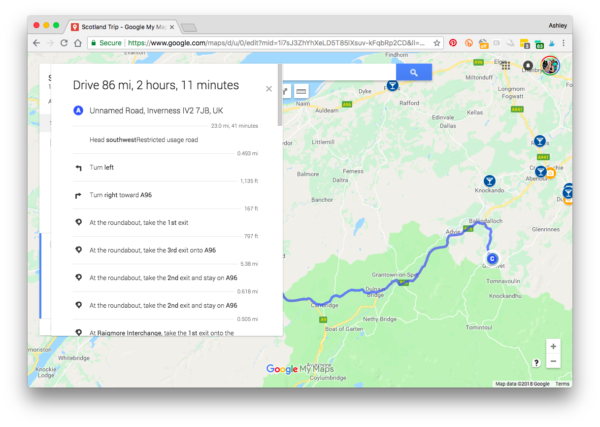Viewport: 600px width, 427px height.
Task: Click the map search input field
Action: pyautogui.click(x=339, y=72)
